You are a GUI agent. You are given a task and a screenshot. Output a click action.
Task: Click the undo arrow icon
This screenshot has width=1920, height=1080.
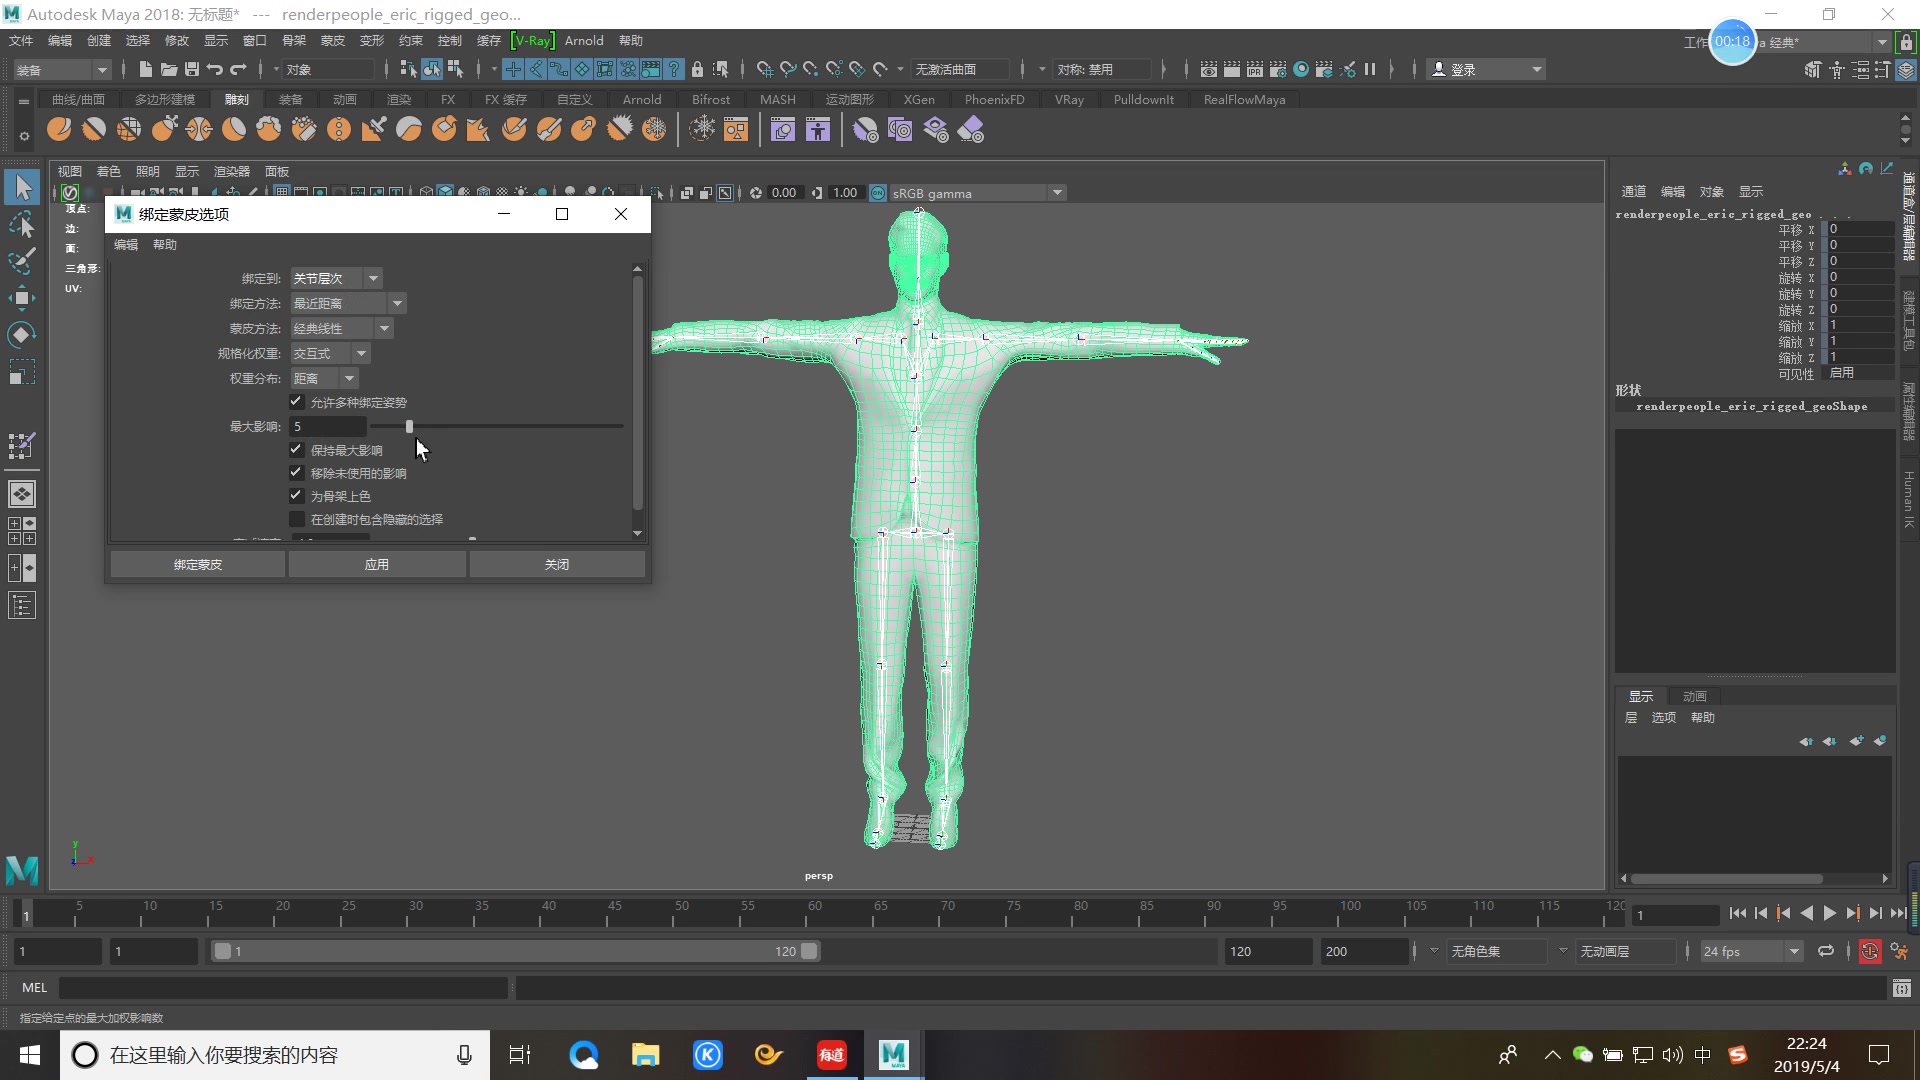(215, 69)
